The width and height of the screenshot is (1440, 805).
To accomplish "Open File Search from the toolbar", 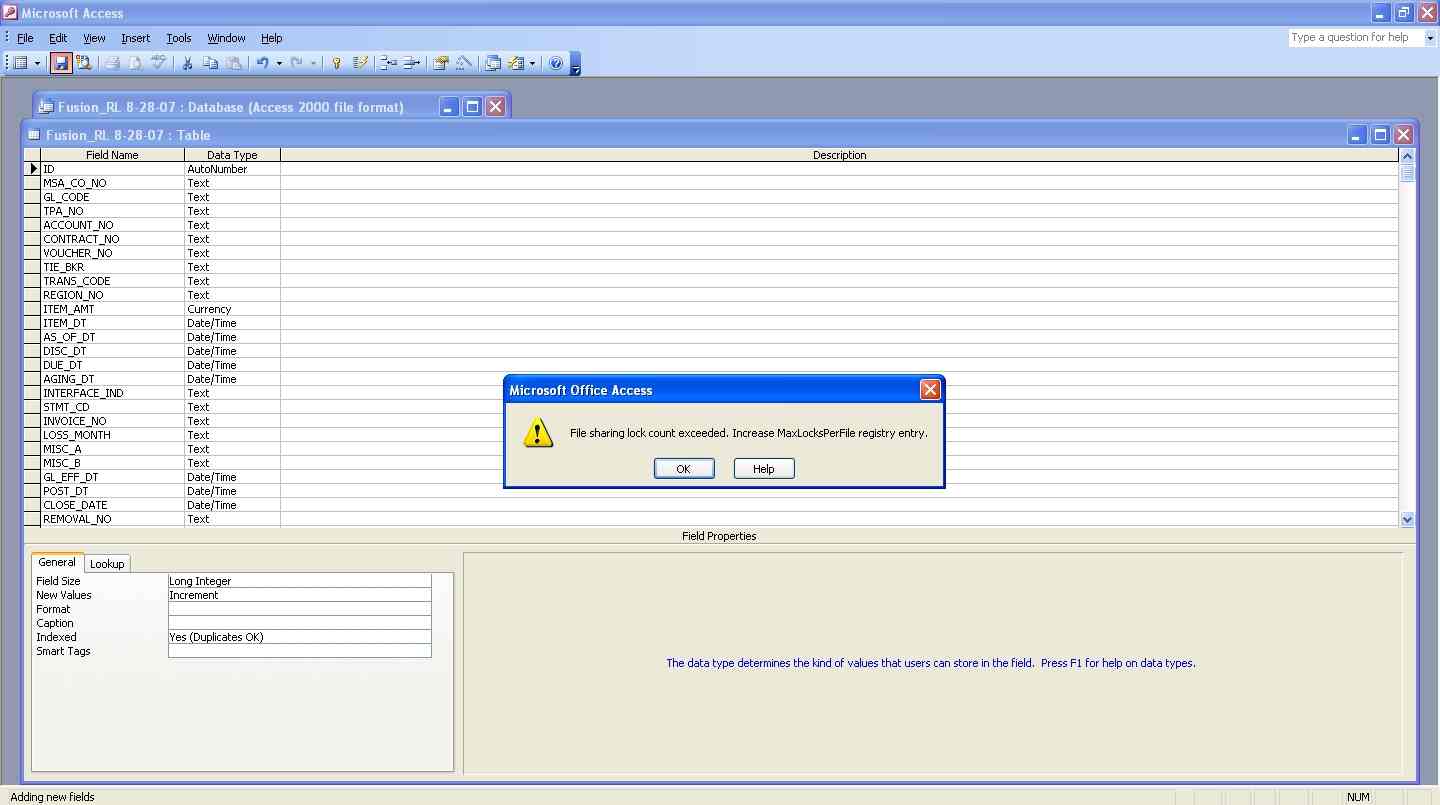I will (84, 63).
